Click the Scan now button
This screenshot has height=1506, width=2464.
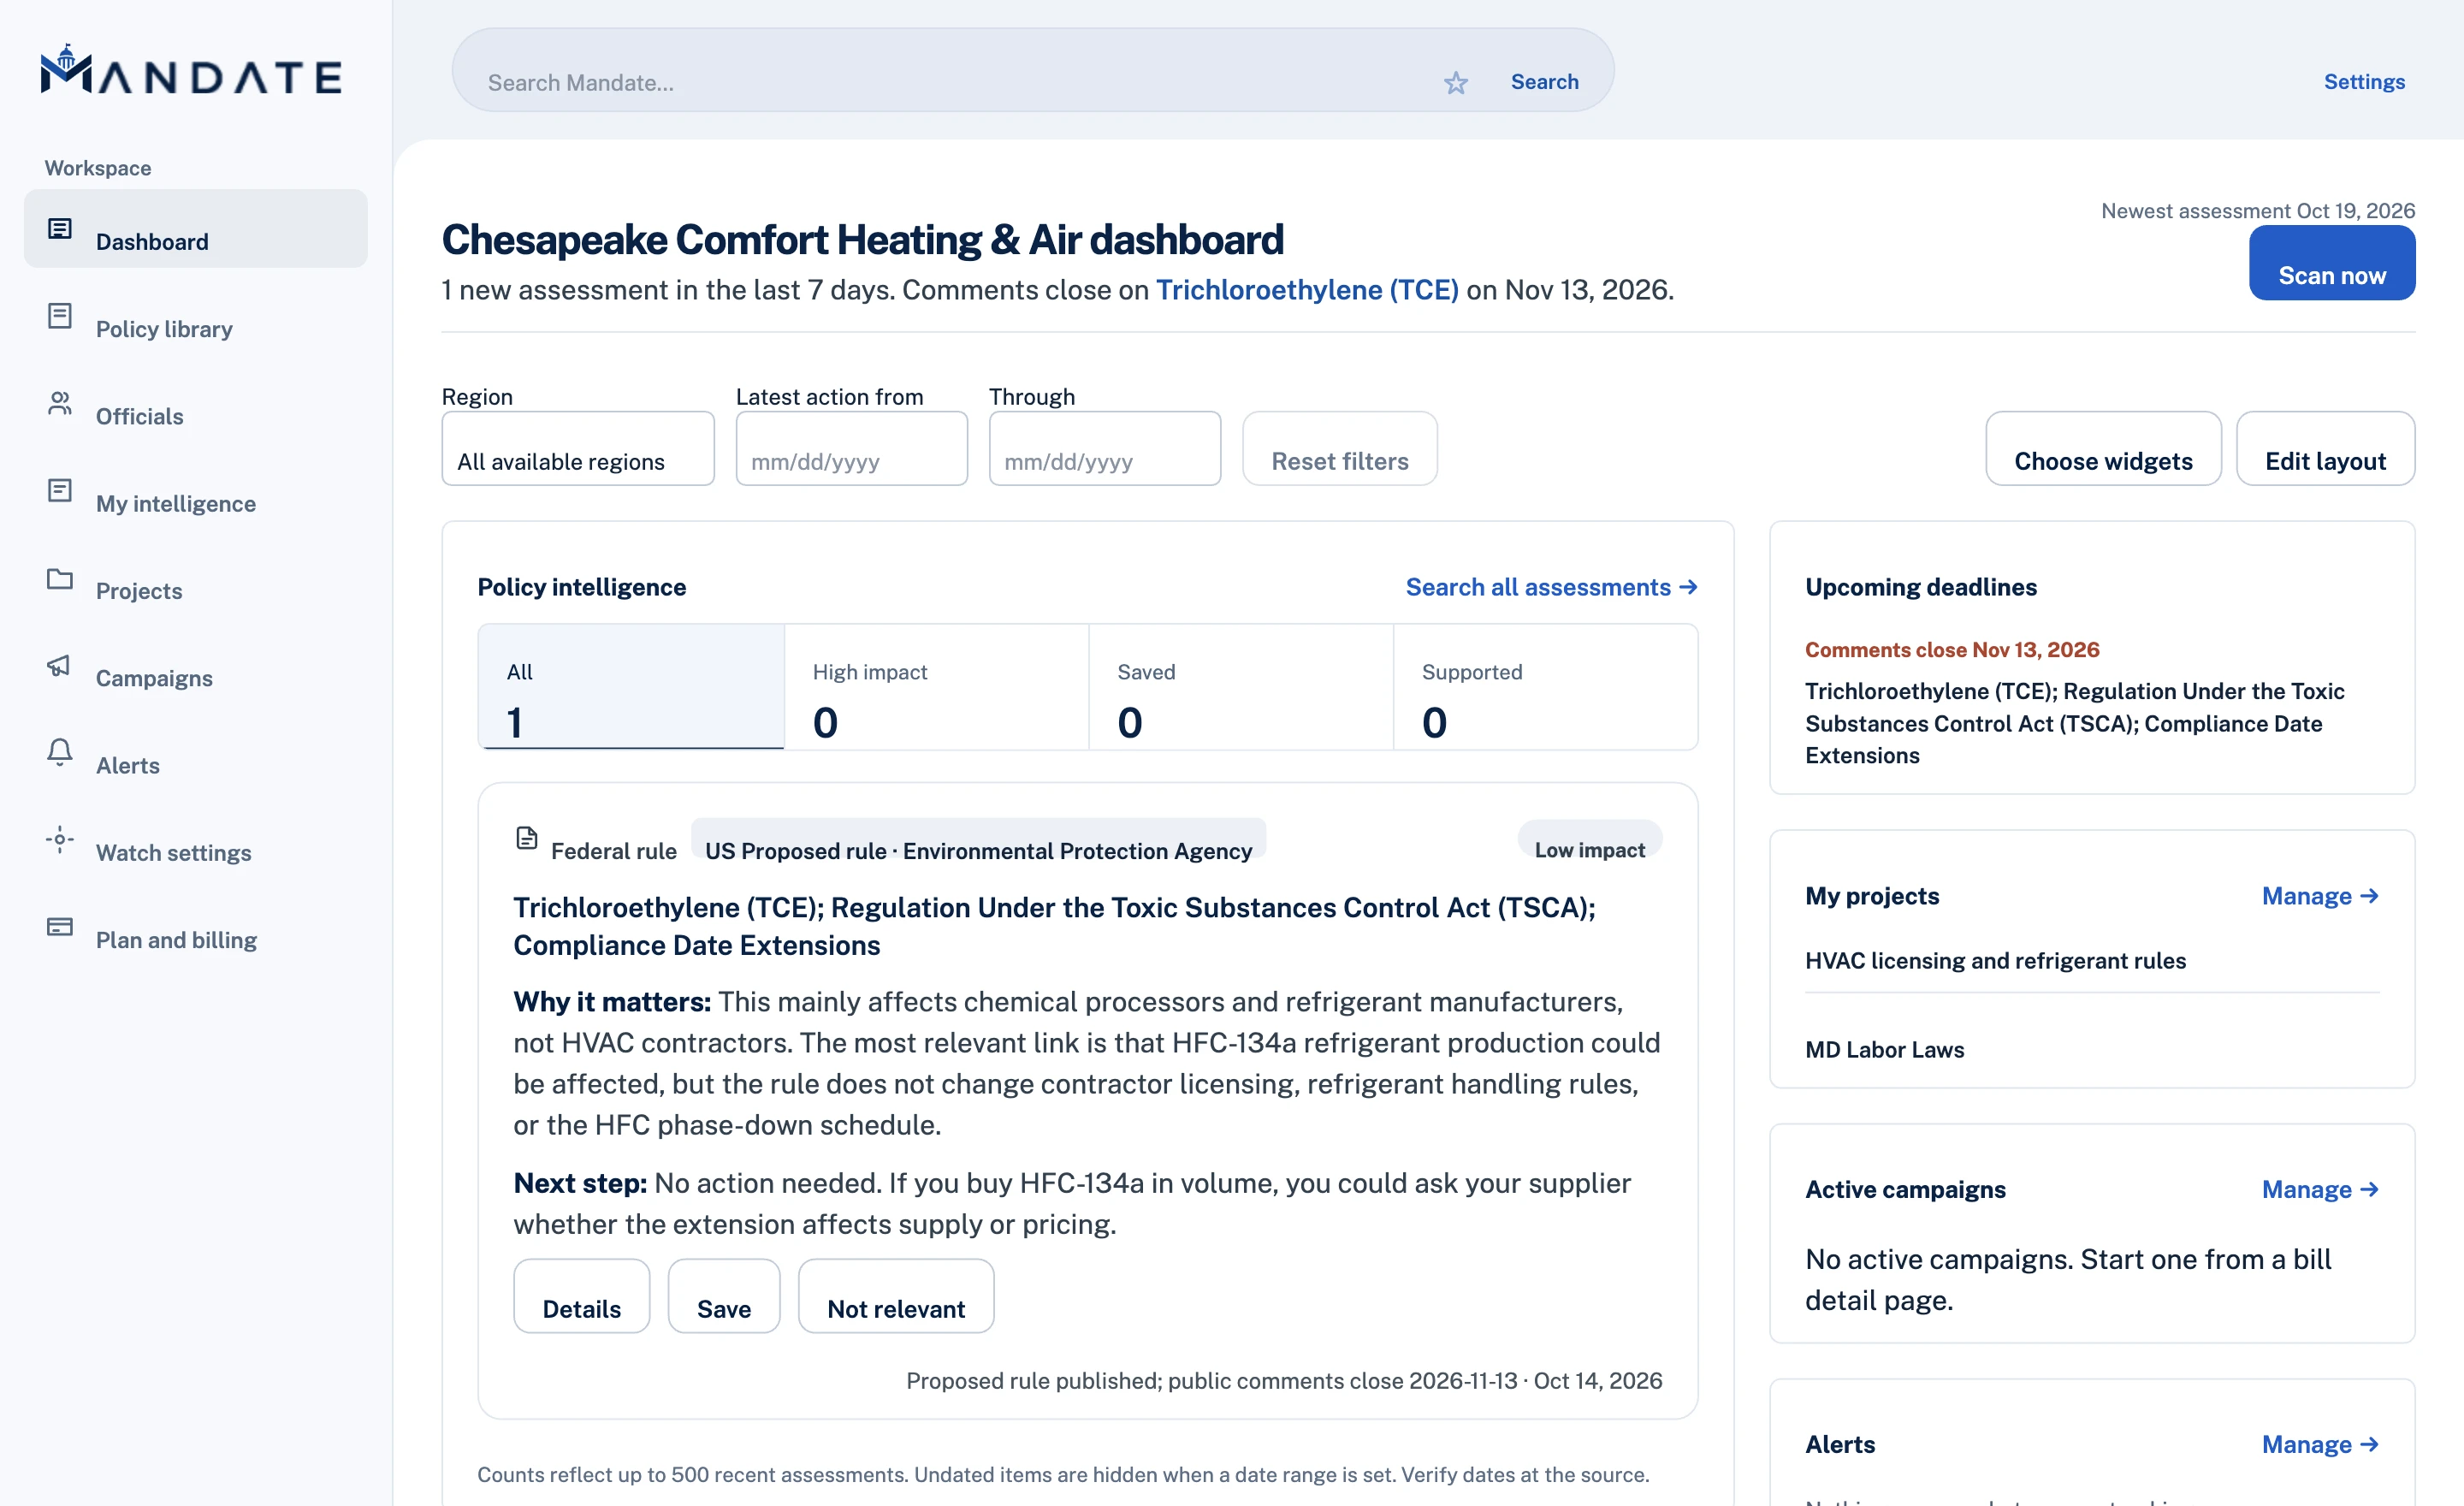2332,263
